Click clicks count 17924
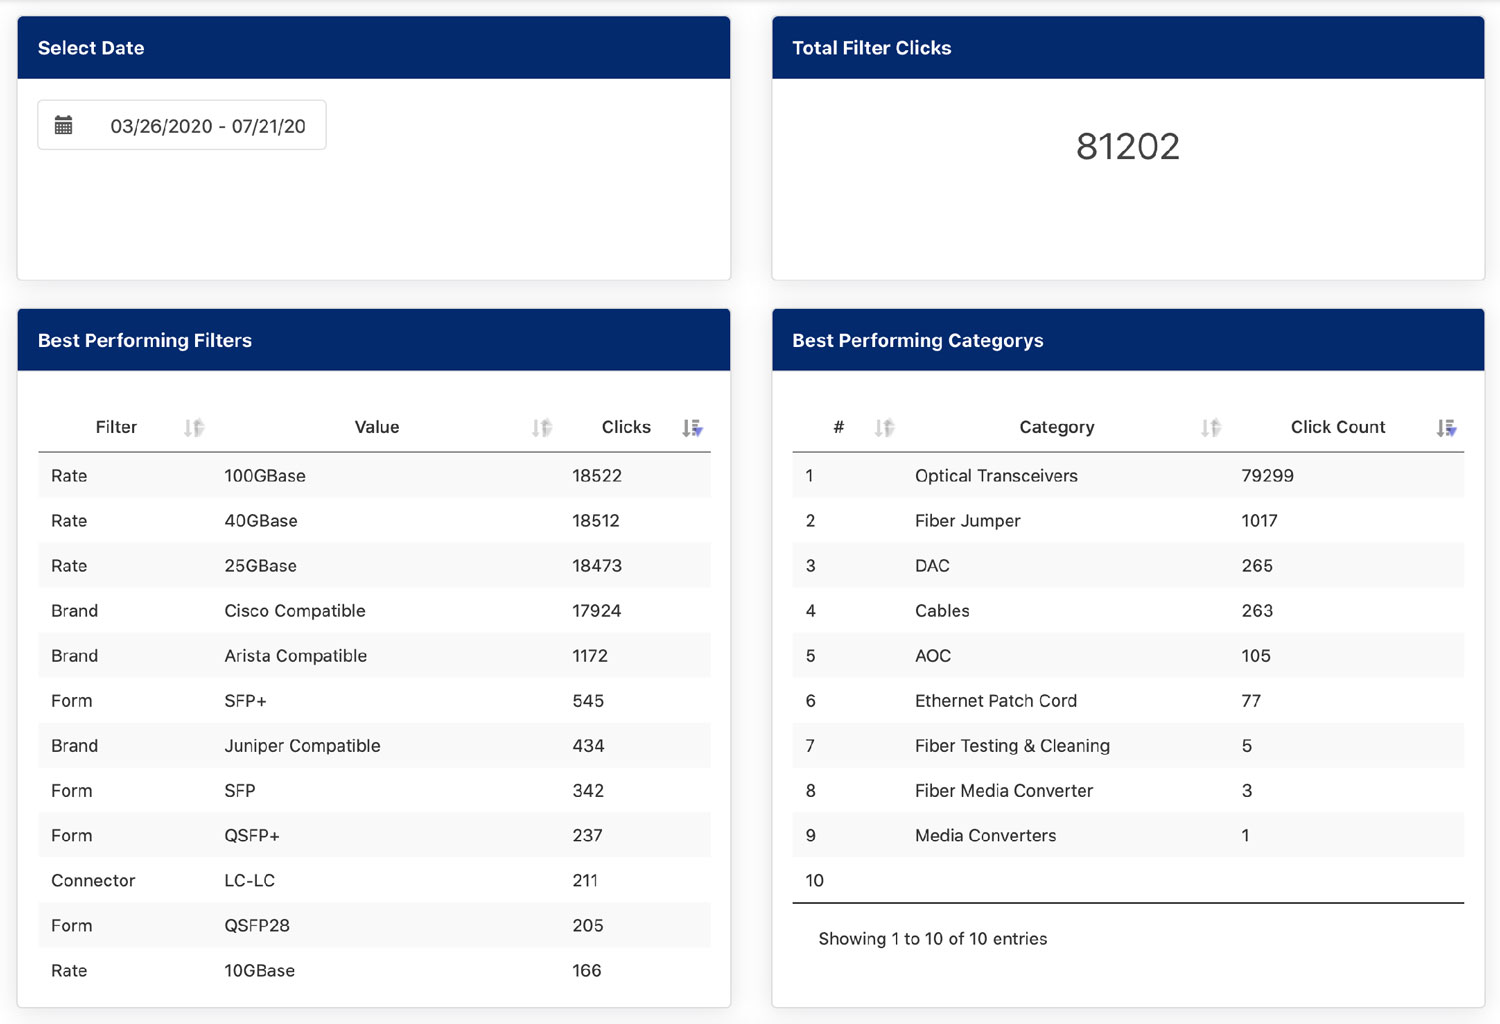This screenshot has width=1500, height=1024. [x=597, y=611]
